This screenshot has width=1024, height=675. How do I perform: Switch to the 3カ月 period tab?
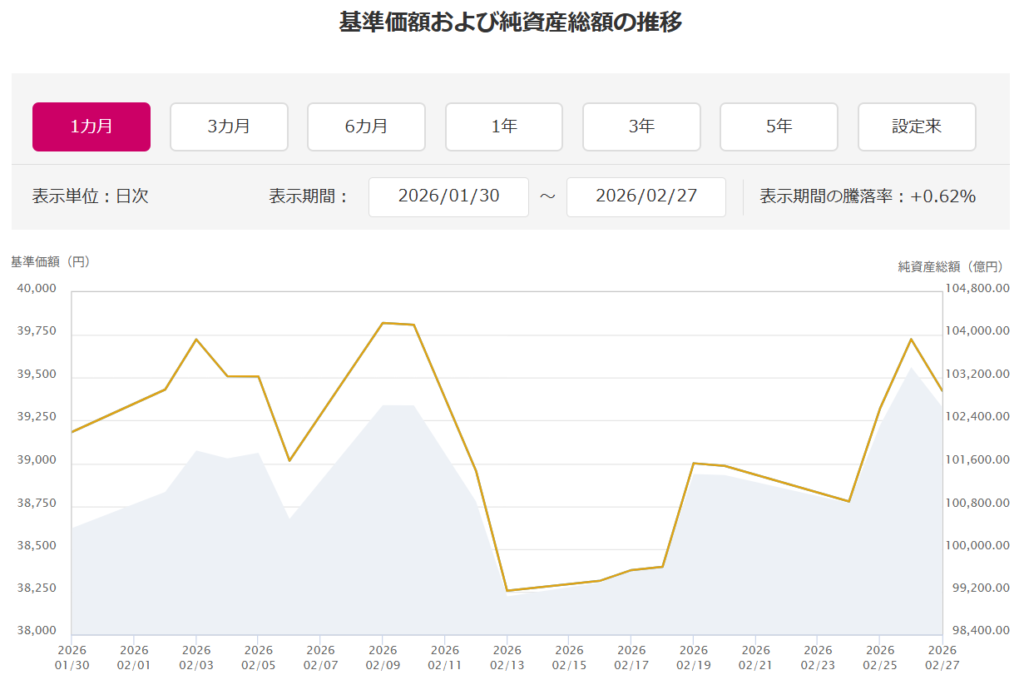(229, 127)
